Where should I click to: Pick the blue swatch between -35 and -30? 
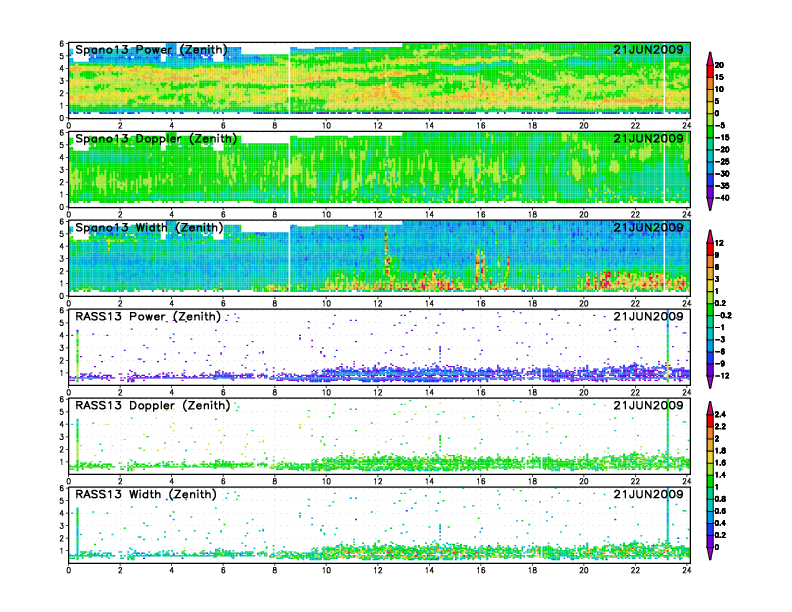(x=710, y=180)
